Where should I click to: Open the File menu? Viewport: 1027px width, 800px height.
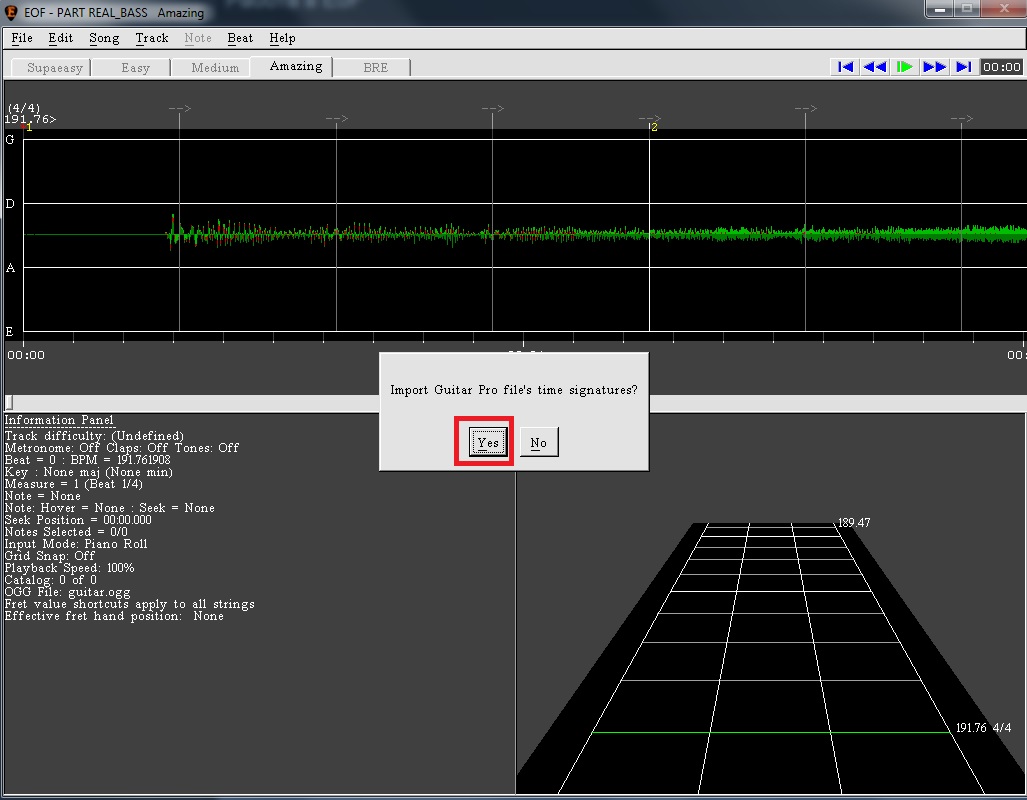[x=22, y=38]
